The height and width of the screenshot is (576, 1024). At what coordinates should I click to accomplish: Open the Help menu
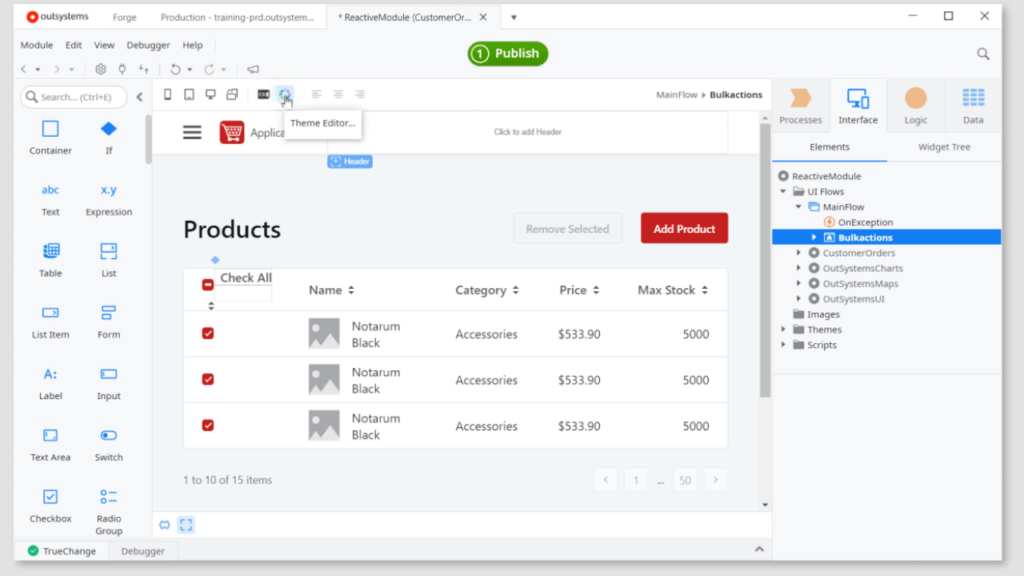[192, 45]
